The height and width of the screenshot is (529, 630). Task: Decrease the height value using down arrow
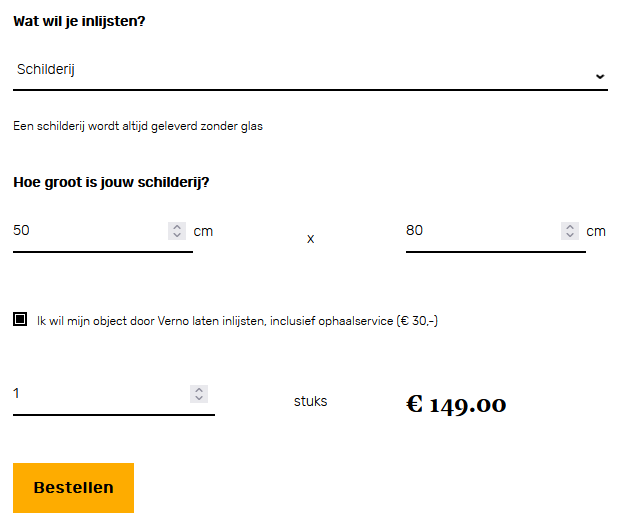(570, 236)
